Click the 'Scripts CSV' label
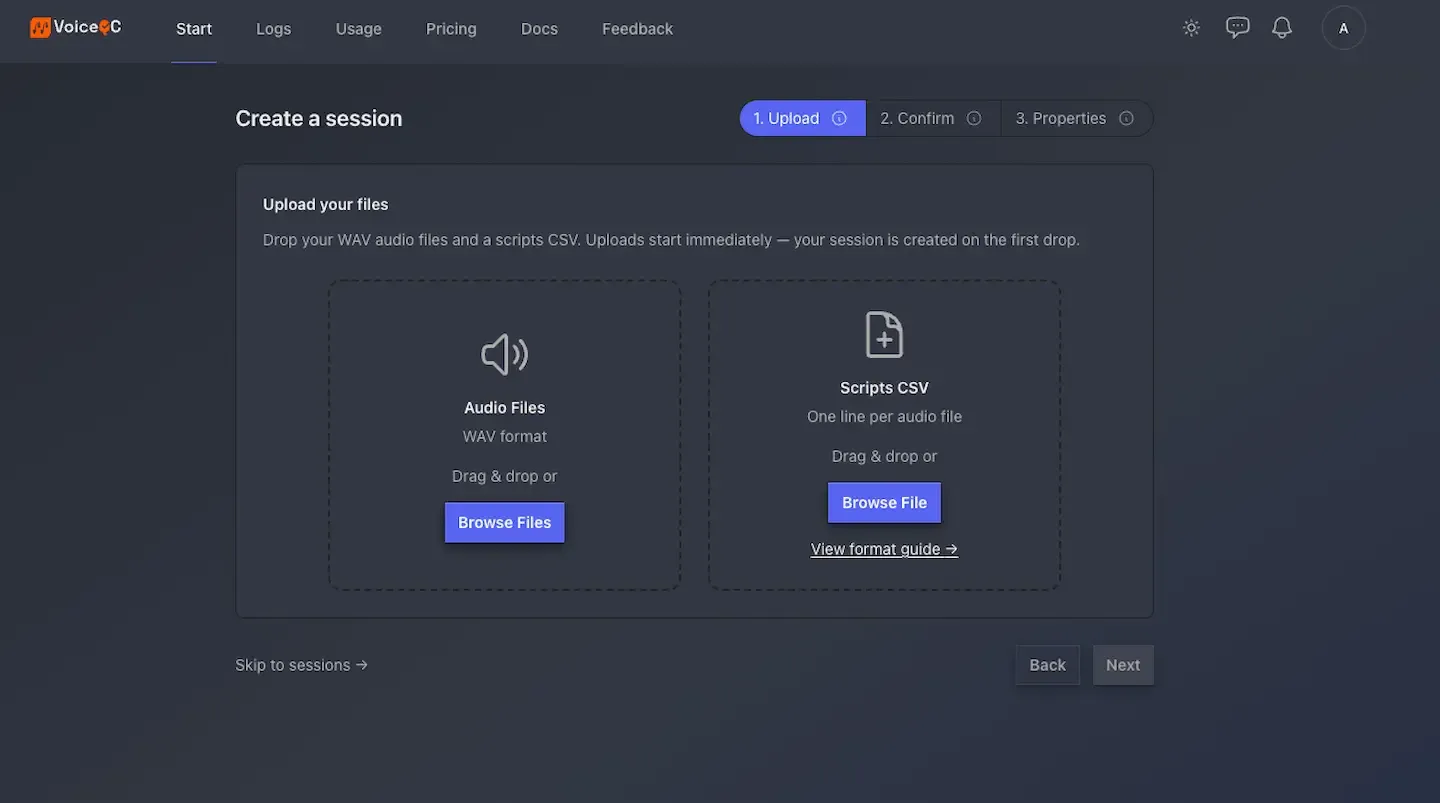The height and width of the screenshot is (803, 1440). pos(884,387)
